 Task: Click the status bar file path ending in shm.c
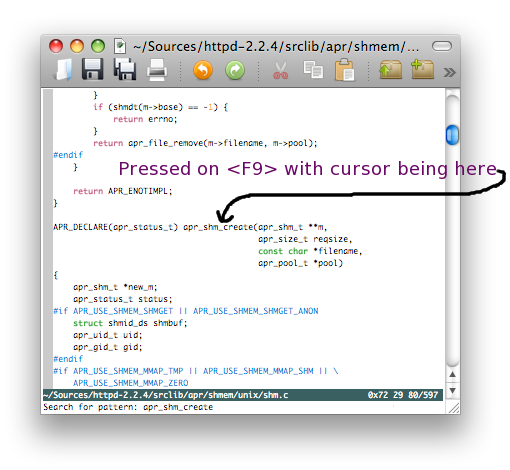click(x=166, y=395)
